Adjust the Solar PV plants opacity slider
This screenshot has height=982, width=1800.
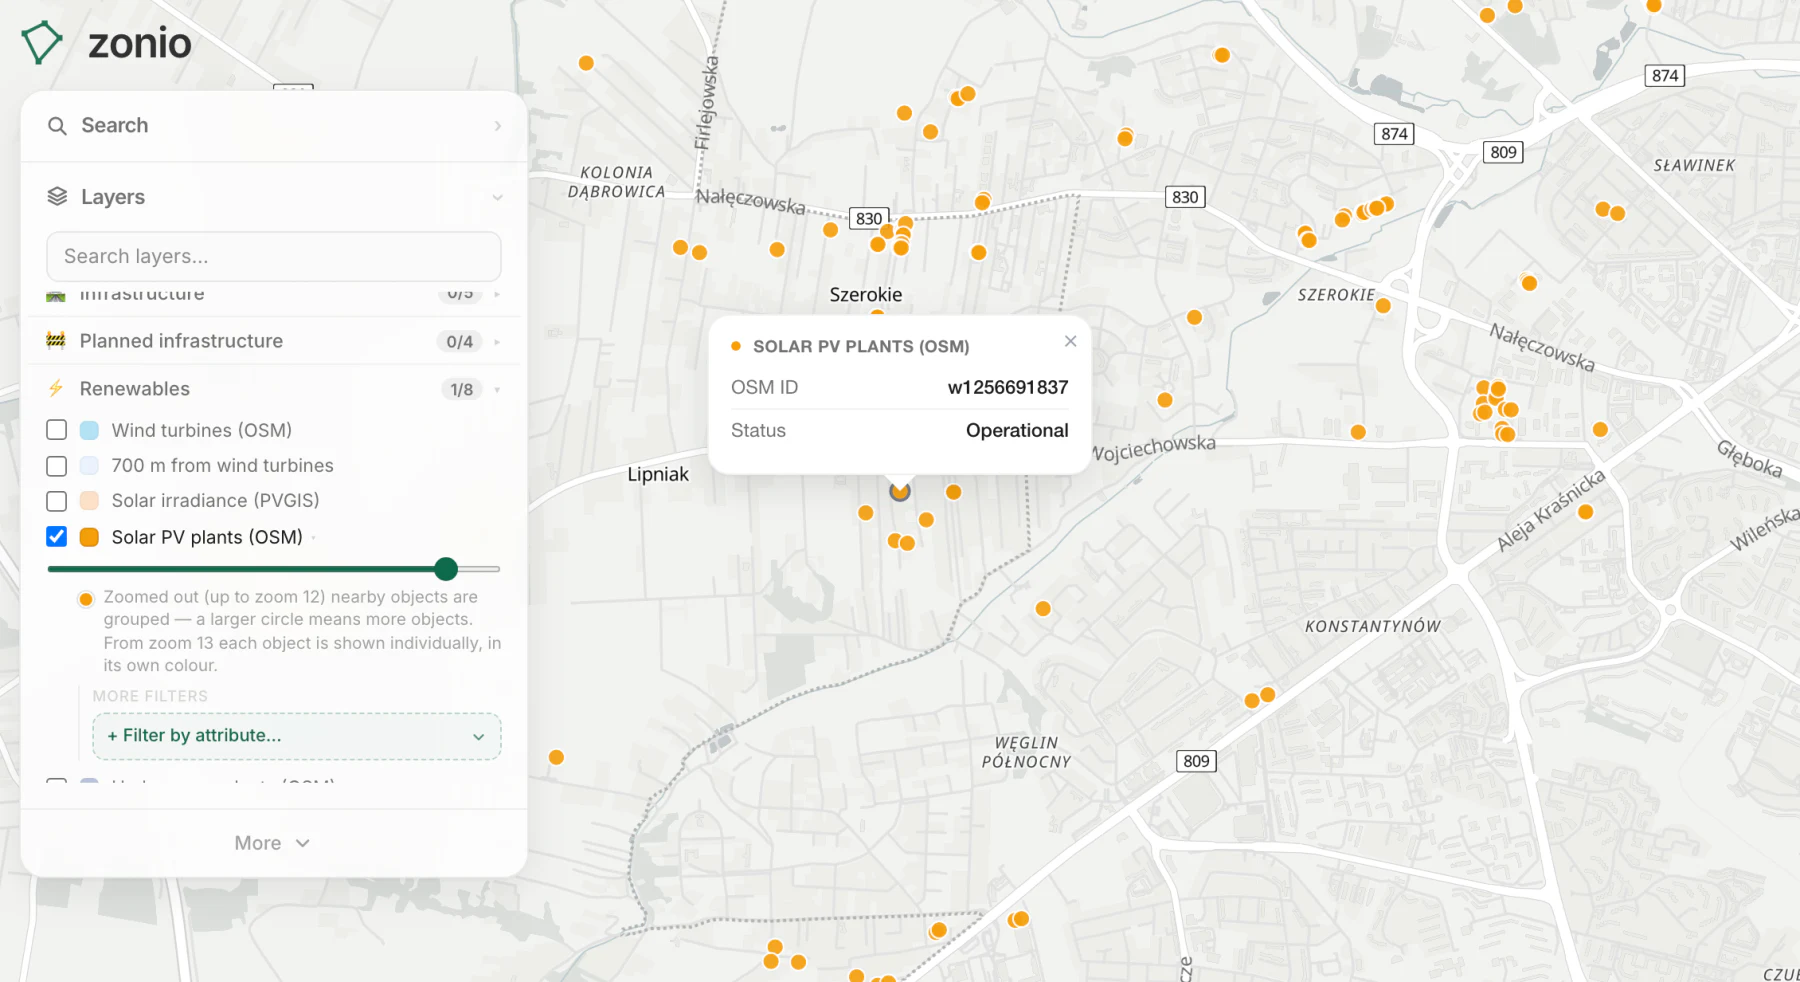446,569
